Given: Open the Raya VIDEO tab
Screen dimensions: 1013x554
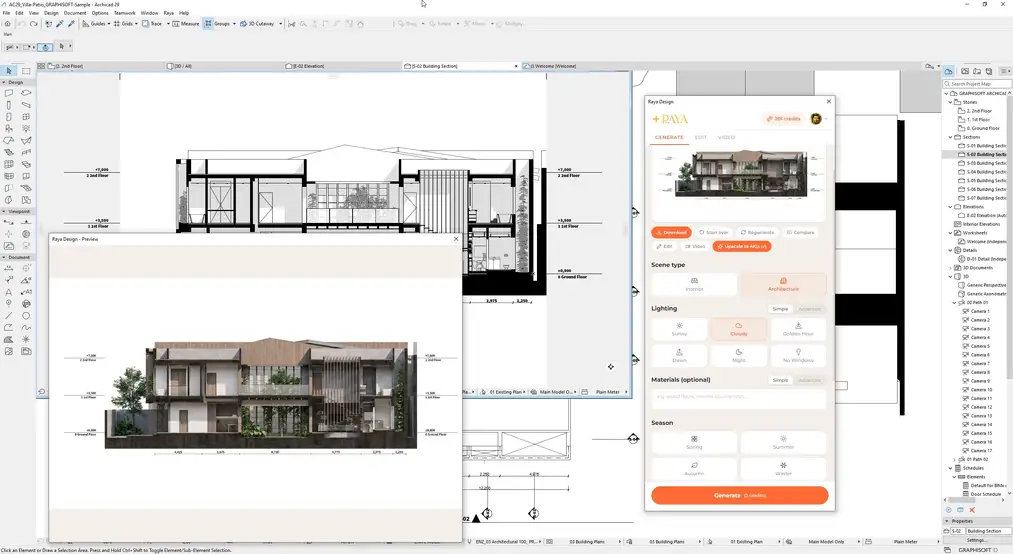Looking at the screenshot, I should pyautogui.click(x=727, y=137).
